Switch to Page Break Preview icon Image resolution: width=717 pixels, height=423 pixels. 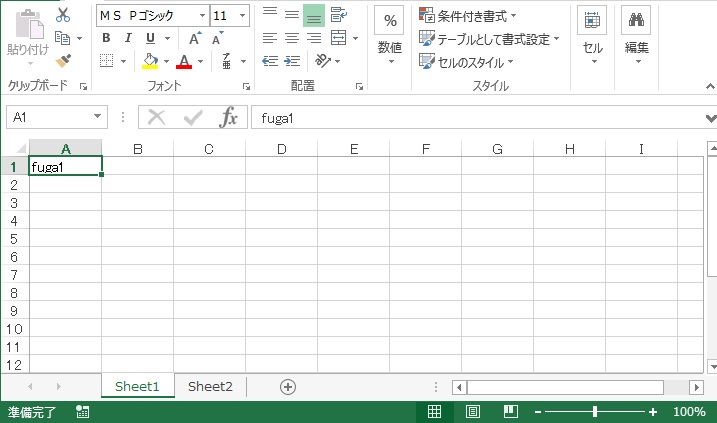tap(511, 412)
